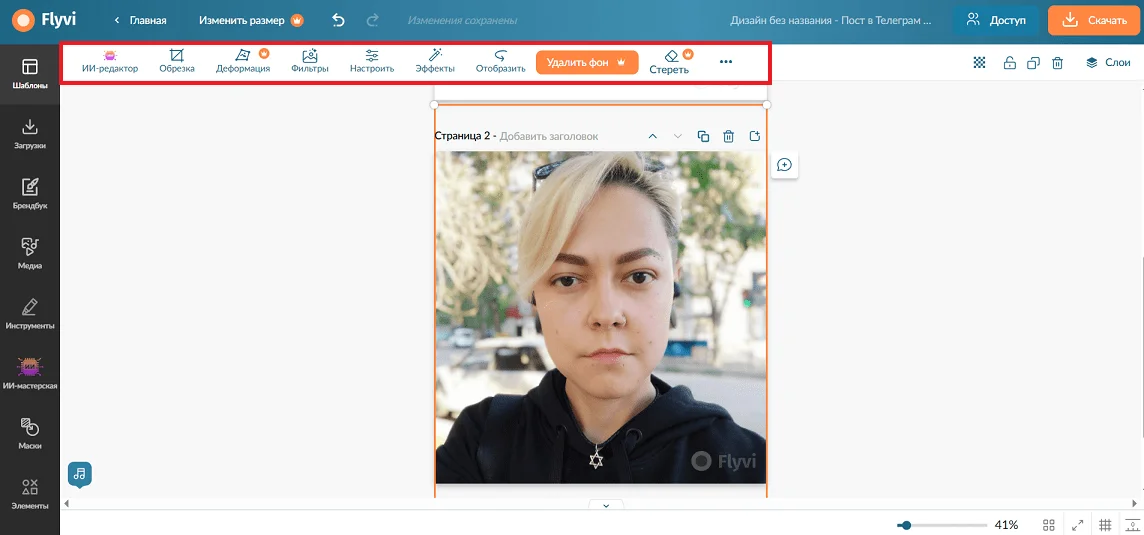Viewport: 1144px width, 535px height.
Task: Move page up with the chevron arrow
Action: tap(652, 136)
